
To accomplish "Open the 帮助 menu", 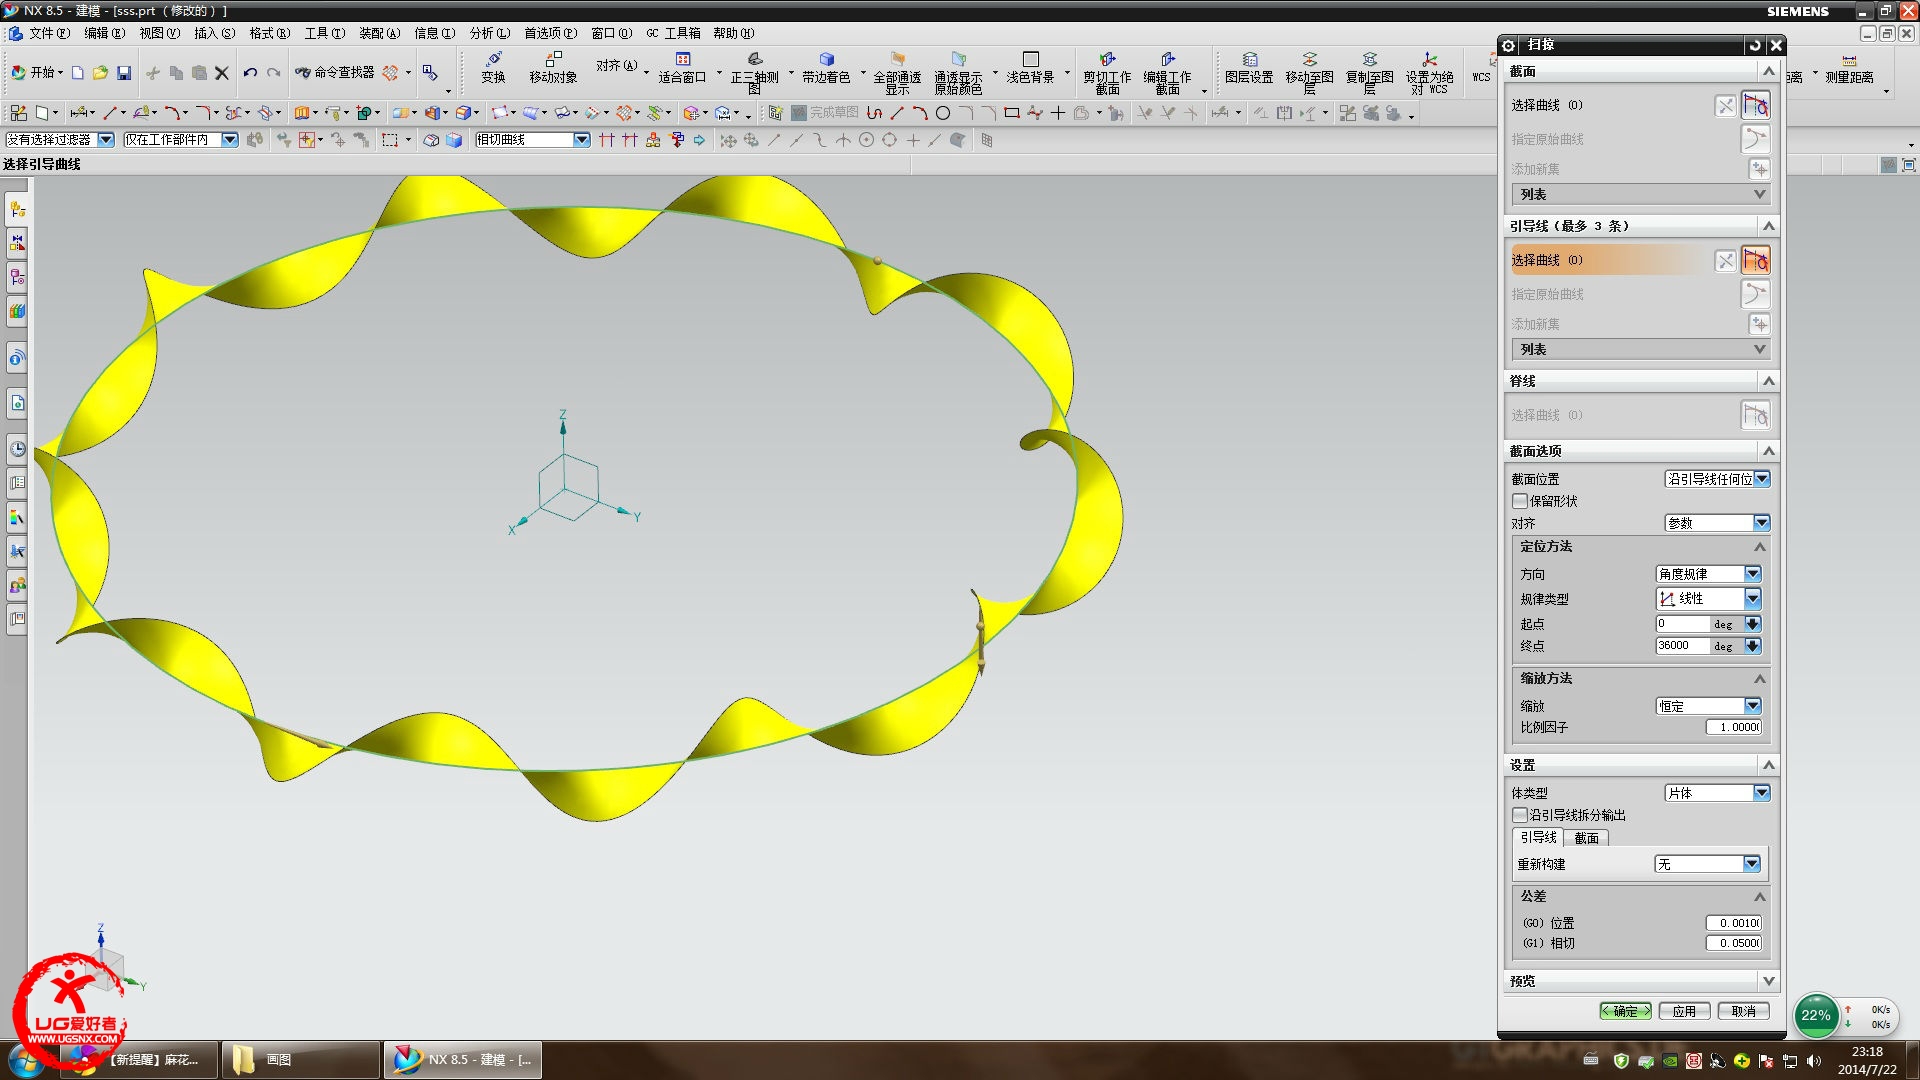I will point(733,33).
